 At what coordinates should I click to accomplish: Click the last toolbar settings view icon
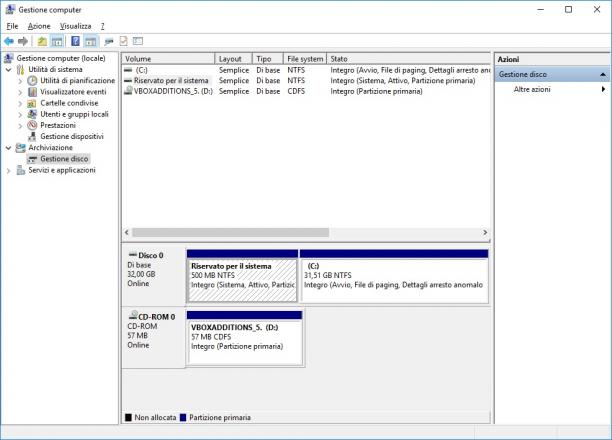(x=138, y=41)
